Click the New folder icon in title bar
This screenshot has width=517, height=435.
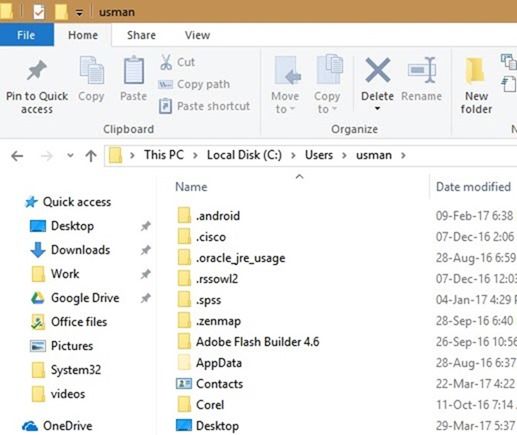[x=61, y=12]
